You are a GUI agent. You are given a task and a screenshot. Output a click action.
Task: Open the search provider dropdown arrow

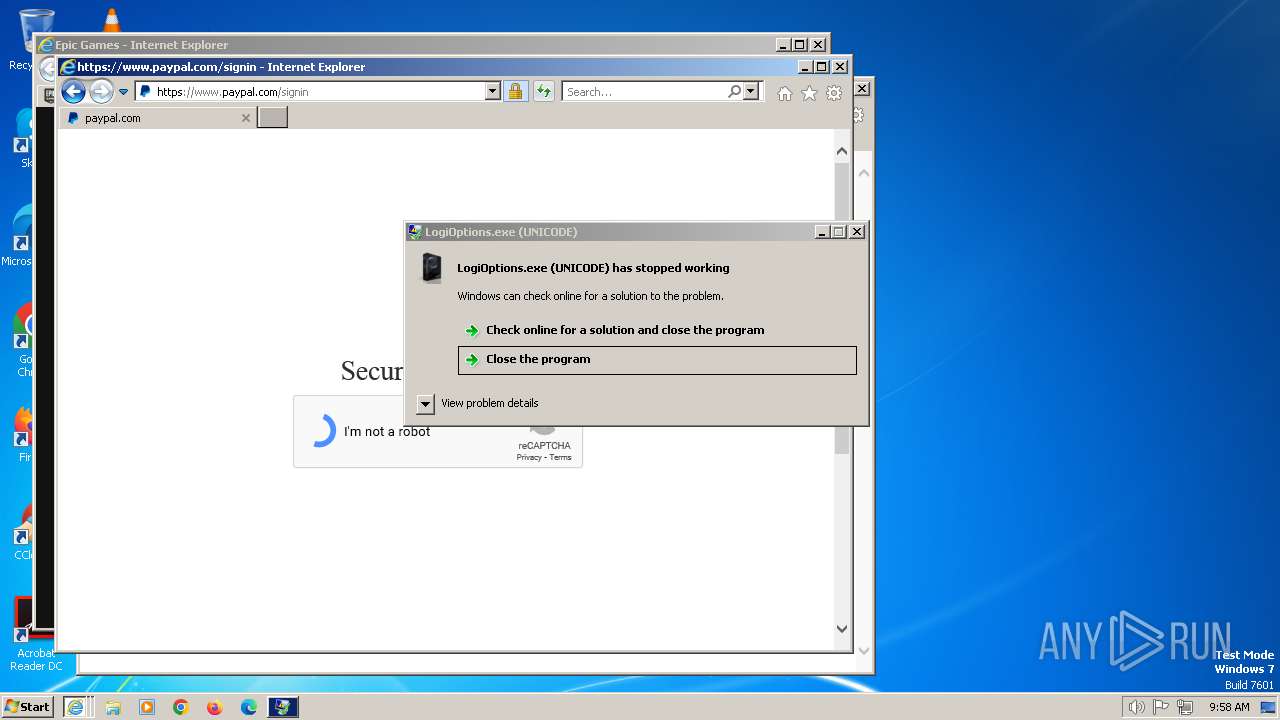(x=751, y=92)
